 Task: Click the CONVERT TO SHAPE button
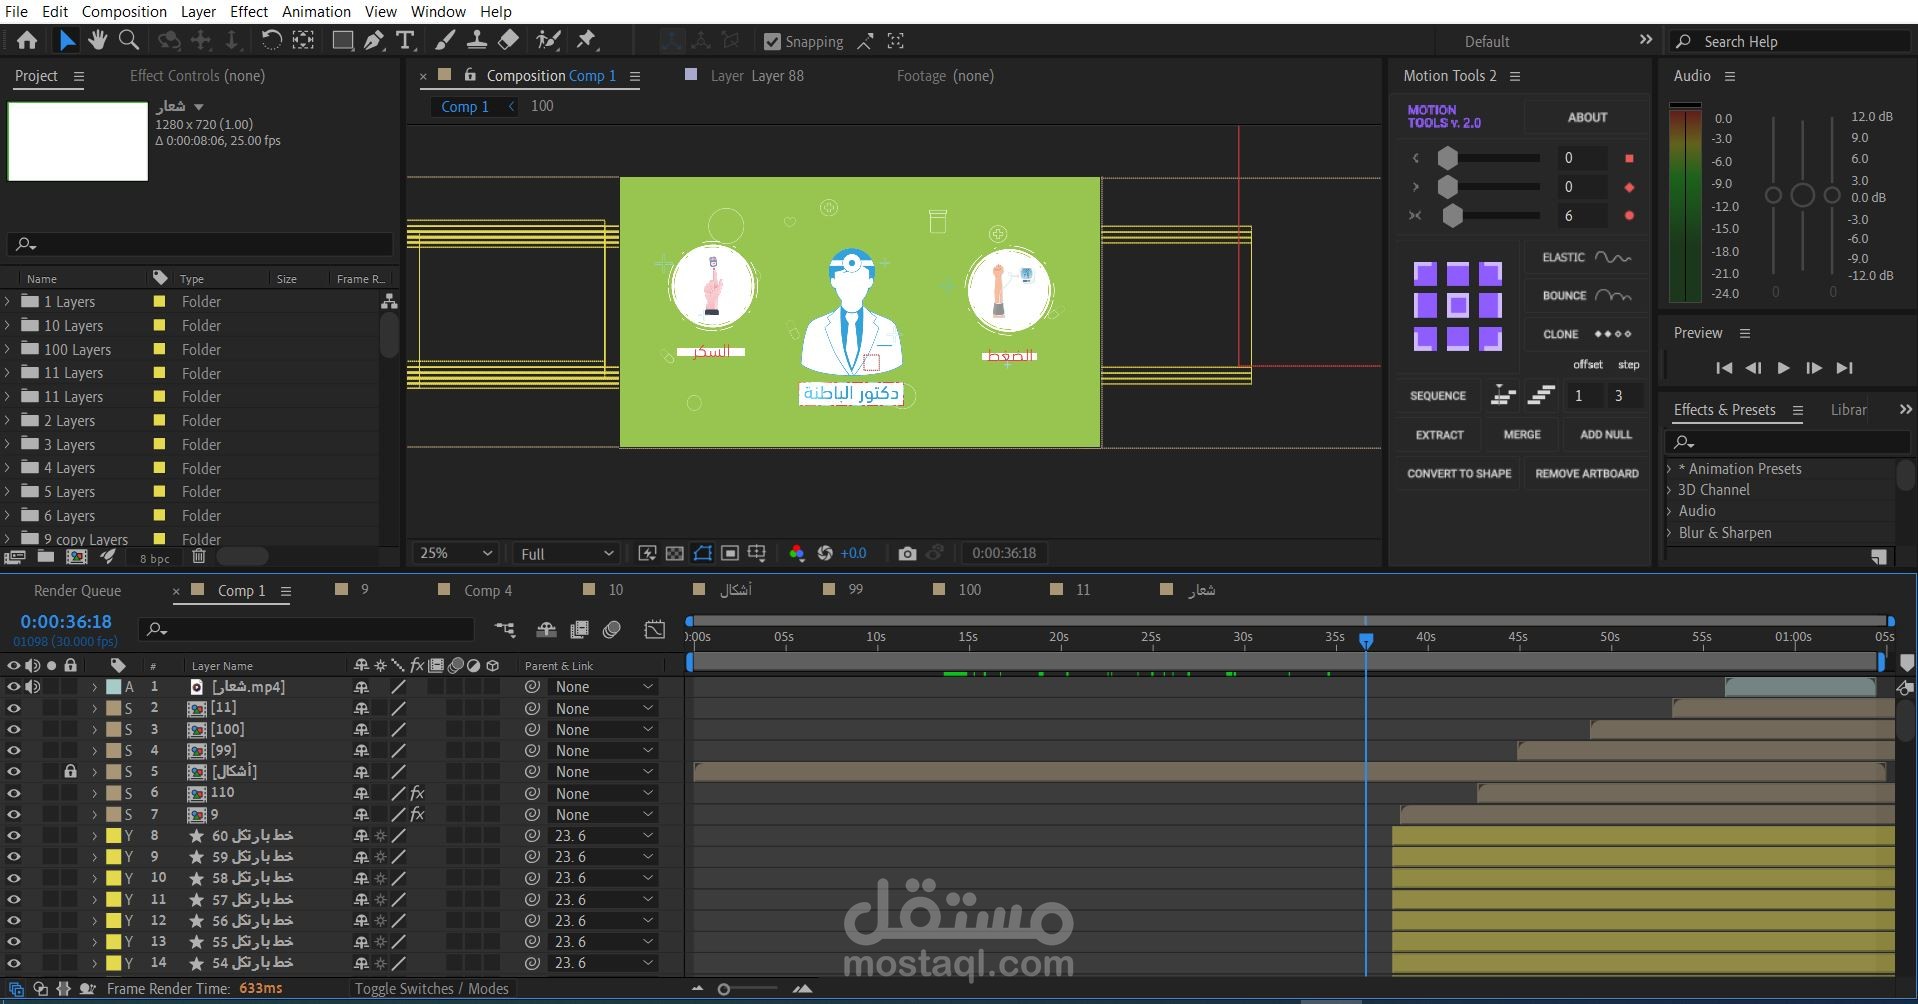1459,474
